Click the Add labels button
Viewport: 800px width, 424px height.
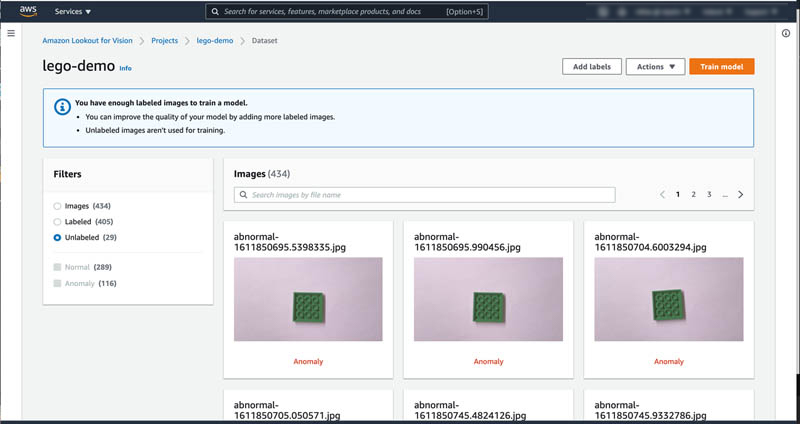[592, 66]
